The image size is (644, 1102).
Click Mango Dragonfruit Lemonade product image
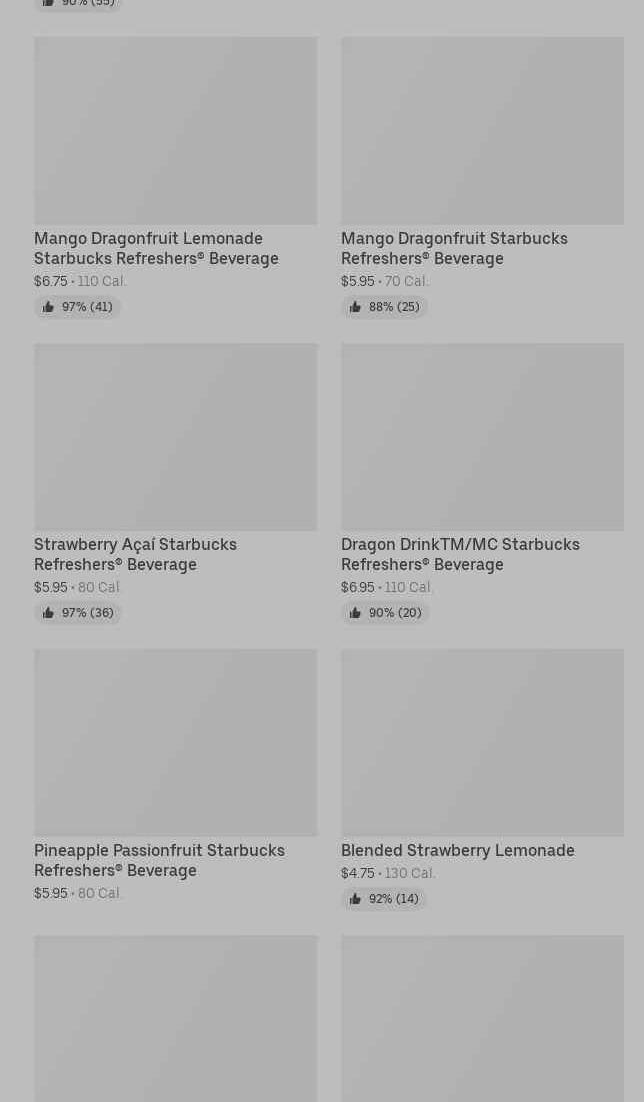[175, 130]
